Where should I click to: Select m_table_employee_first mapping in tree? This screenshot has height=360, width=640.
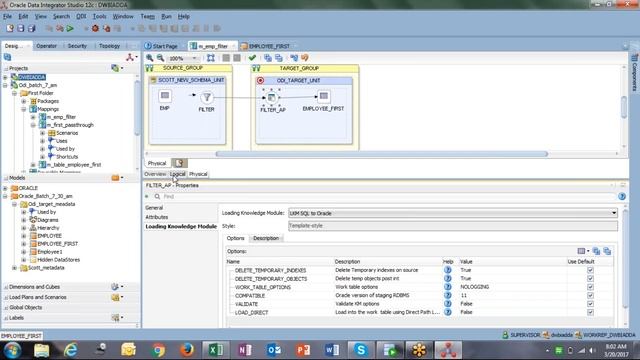[73, 164]
